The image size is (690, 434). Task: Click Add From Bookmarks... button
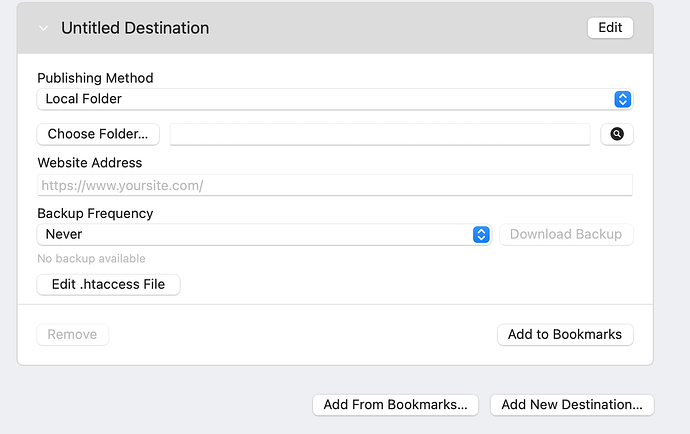click(395, 405)
